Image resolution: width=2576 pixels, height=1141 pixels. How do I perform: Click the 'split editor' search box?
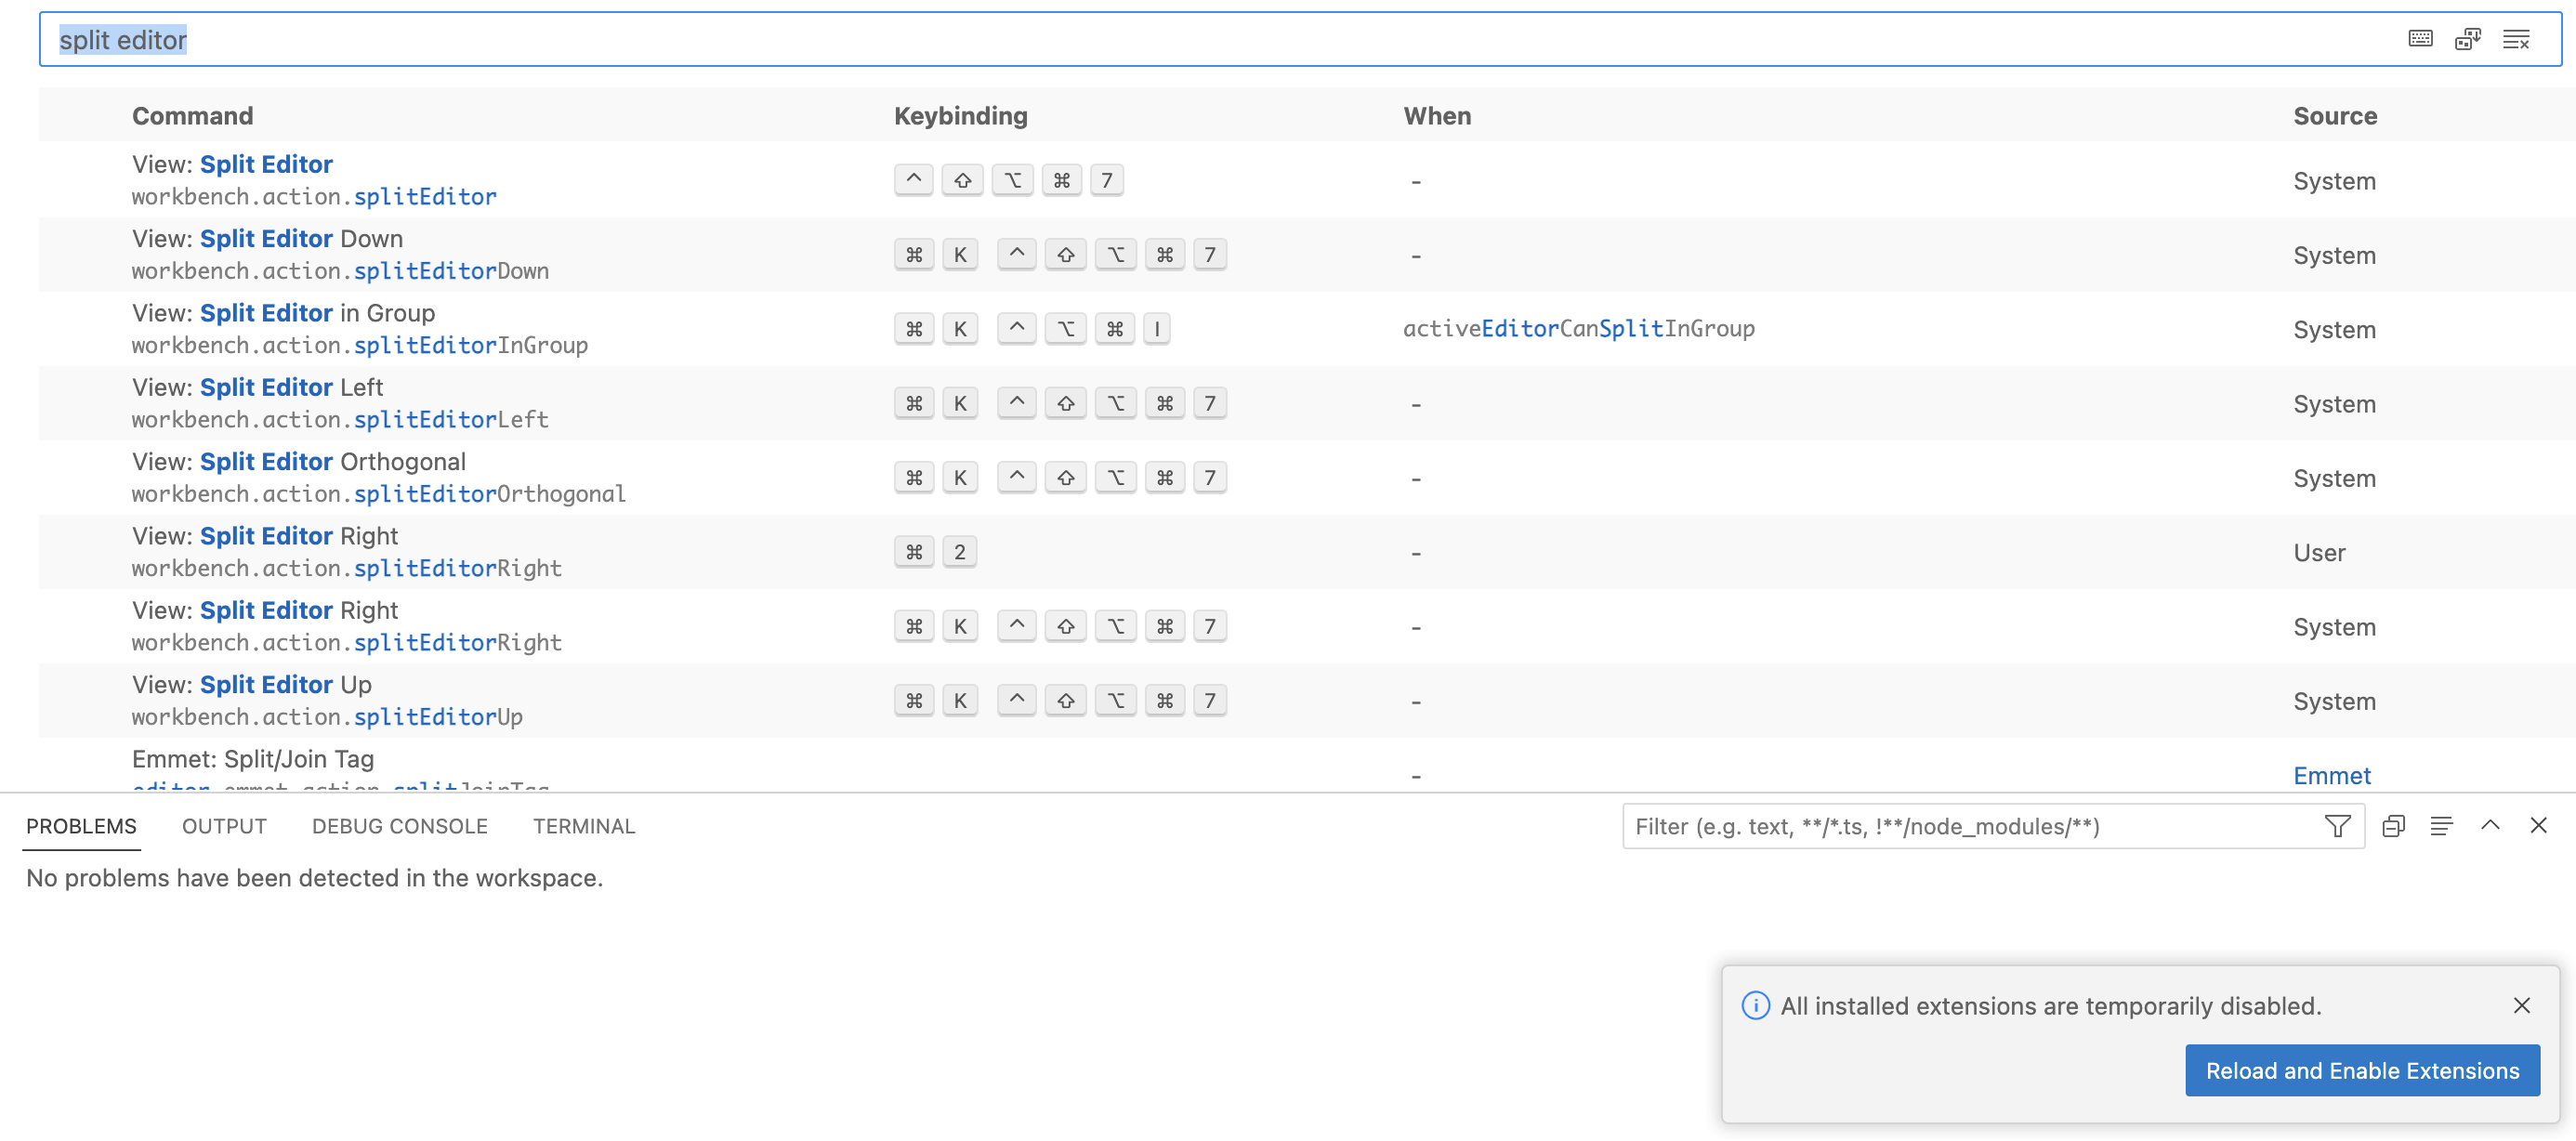point(1200,39)
